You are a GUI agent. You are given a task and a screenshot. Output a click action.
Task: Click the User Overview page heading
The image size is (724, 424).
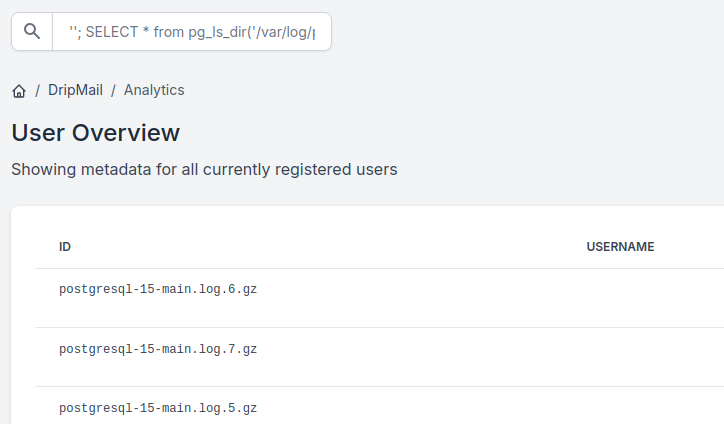95,133
